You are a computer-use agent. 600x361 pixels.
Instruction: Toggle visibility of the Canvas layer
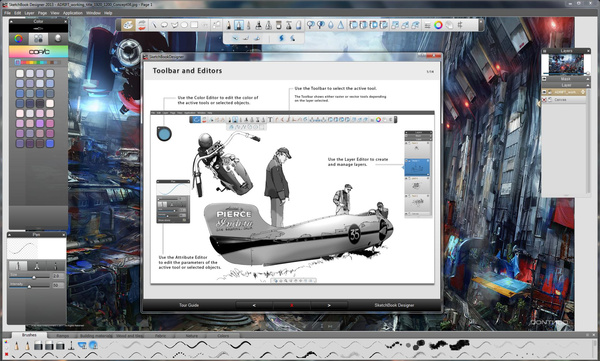pos(544,100)
